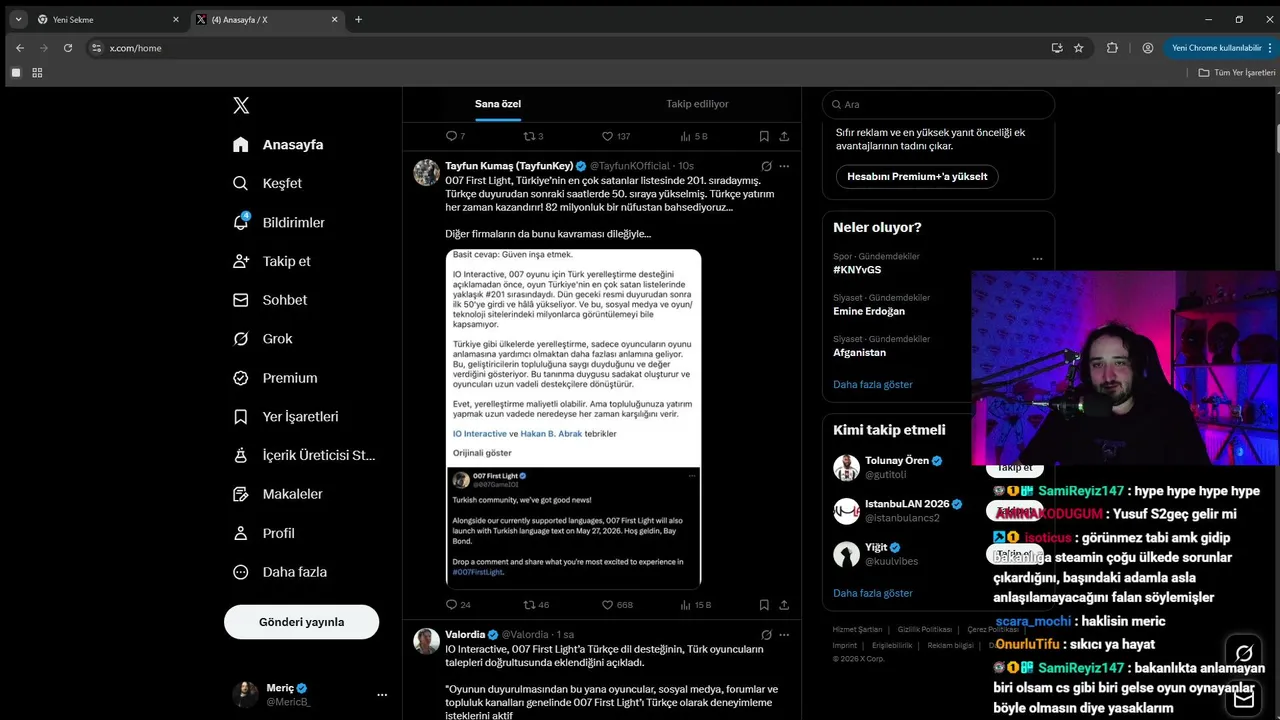The image size is (1280, 720).
Task: Switch to Takip ediyor tab
Action: click(697, 104)
